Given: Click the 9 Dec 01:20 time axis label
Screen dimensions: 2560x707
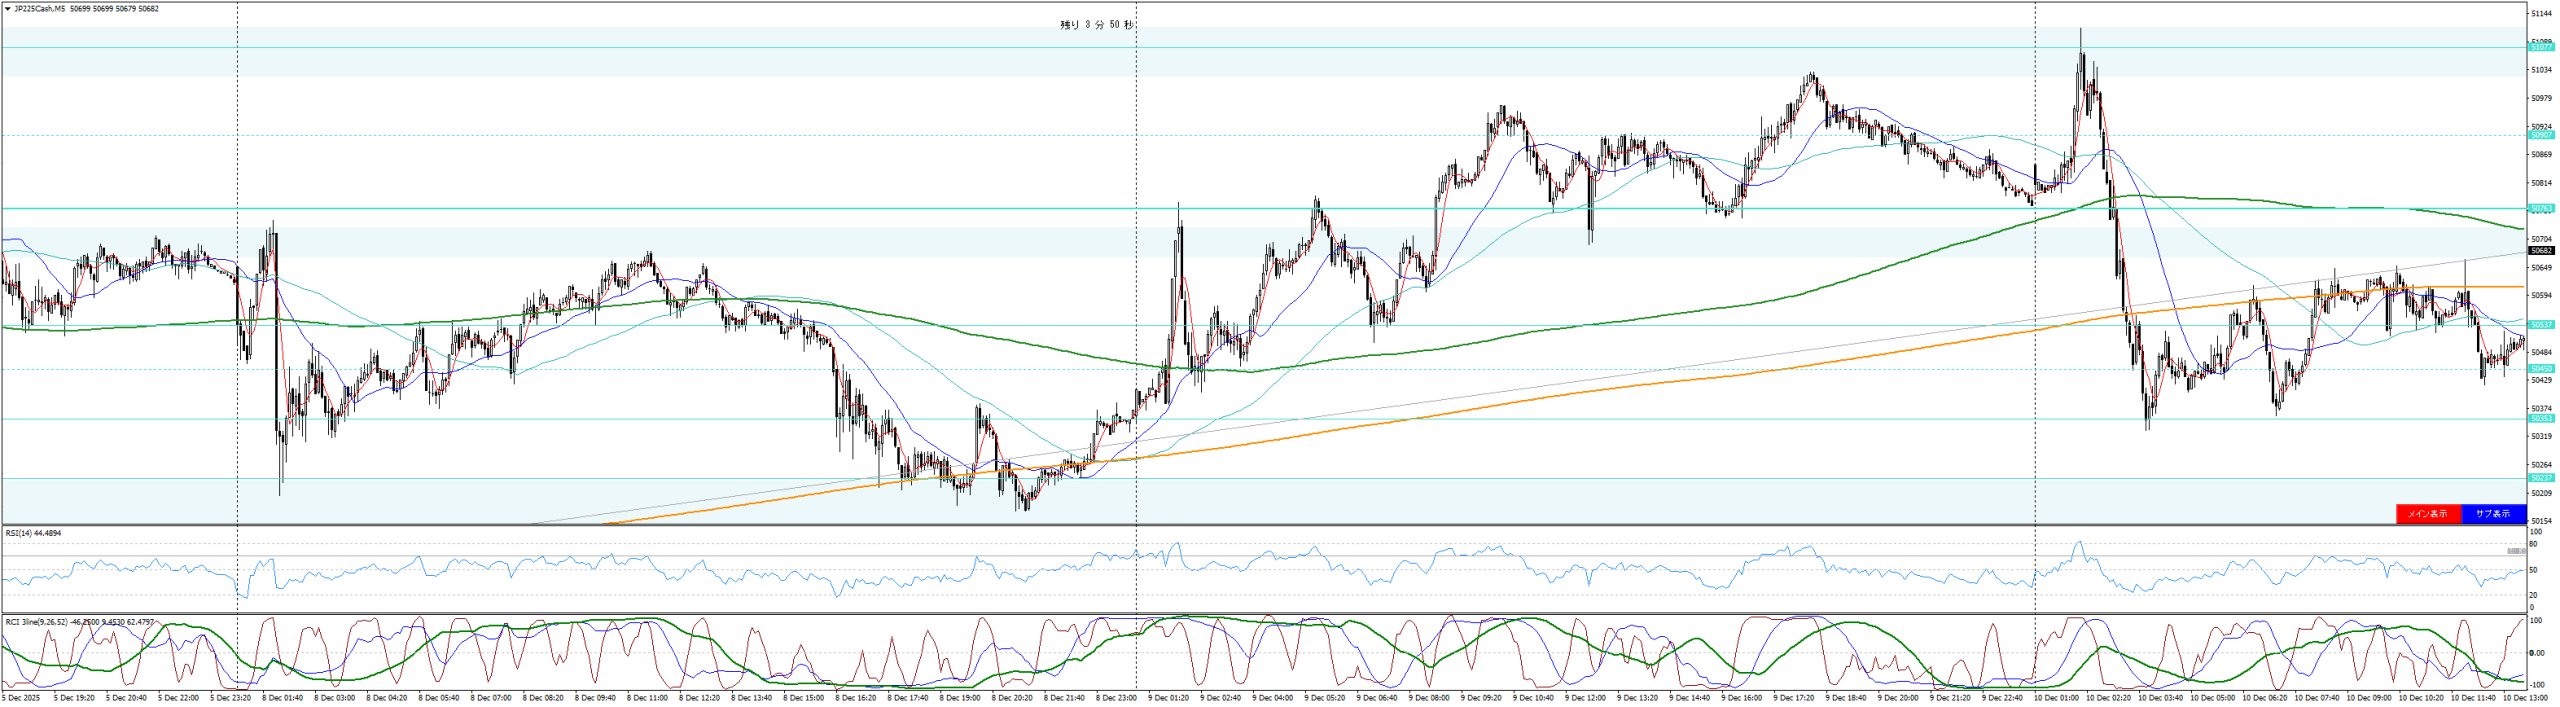Looking at the screenshot, I should [1166, 698].
